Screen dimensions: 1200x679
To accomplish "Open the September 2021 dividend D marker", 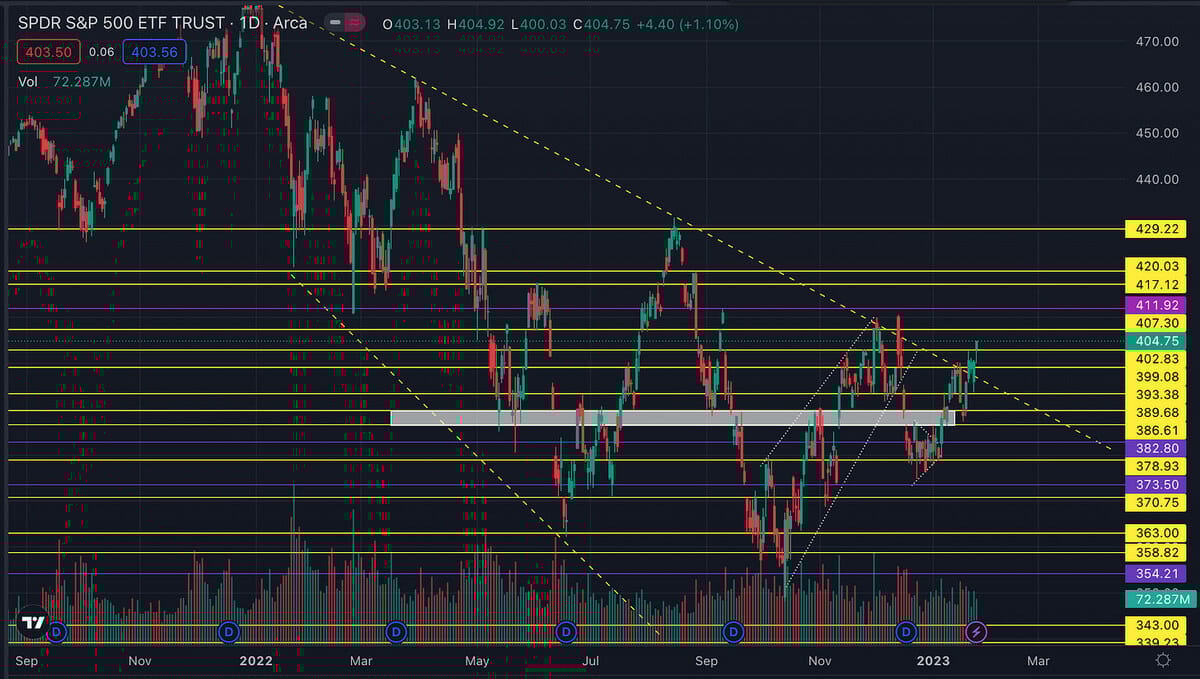I will 57,631.
